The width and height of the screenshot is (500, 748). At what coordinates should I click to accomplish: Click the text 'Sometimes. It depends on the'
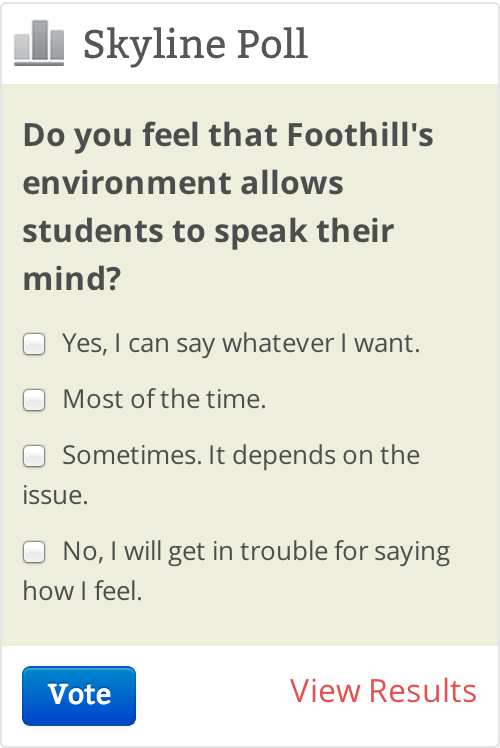tap(241, 455)
